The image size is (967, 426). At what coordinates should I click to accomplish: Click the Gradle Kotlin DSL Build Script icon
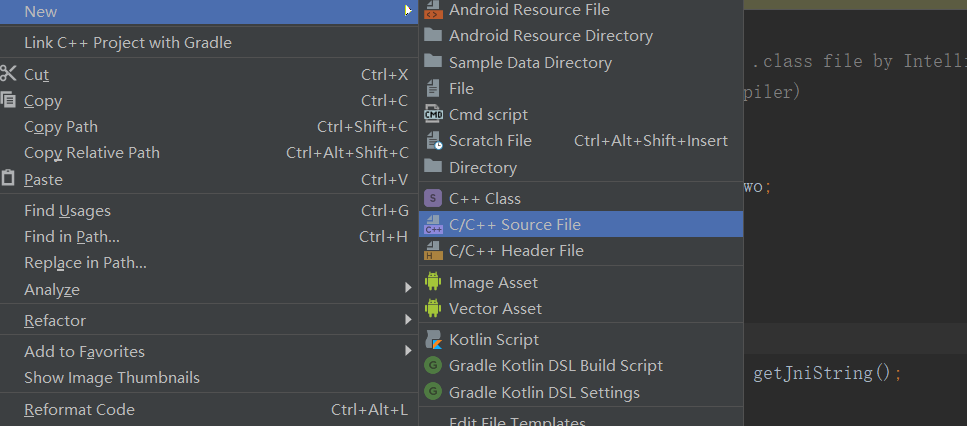(x=434, y=366)
